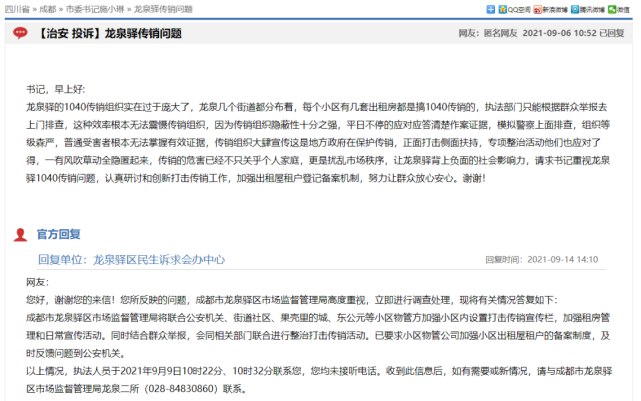The height and width of the screenshot is (401, 641).
Task: Click the 龙泉驿传销问题 breadcrumb item
Action: (163, 9)
